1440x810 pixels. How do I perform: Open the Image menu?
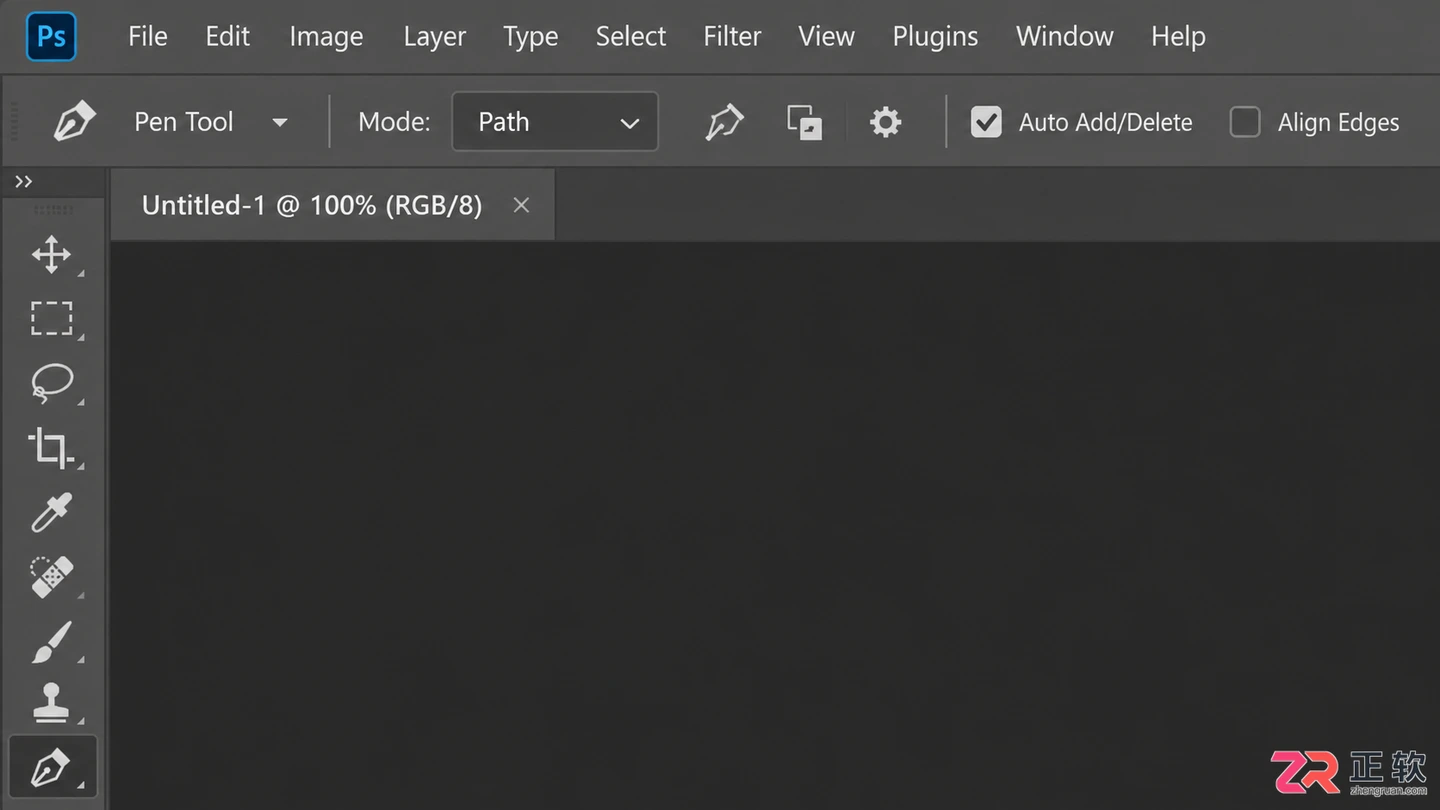pyautogui.click(x=326, y=37)
